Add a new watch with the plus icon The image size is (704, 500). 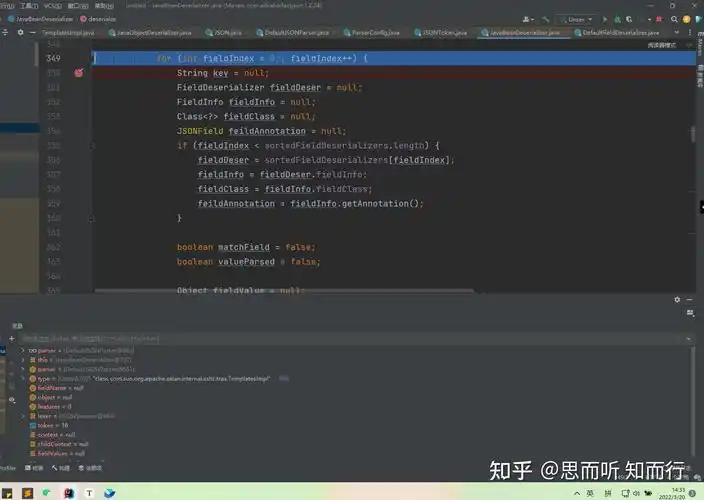12,338
